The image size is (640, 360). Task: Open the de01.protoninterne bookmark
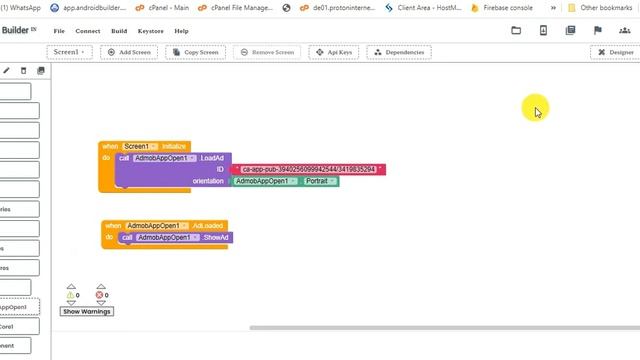(x=337, y=8)
